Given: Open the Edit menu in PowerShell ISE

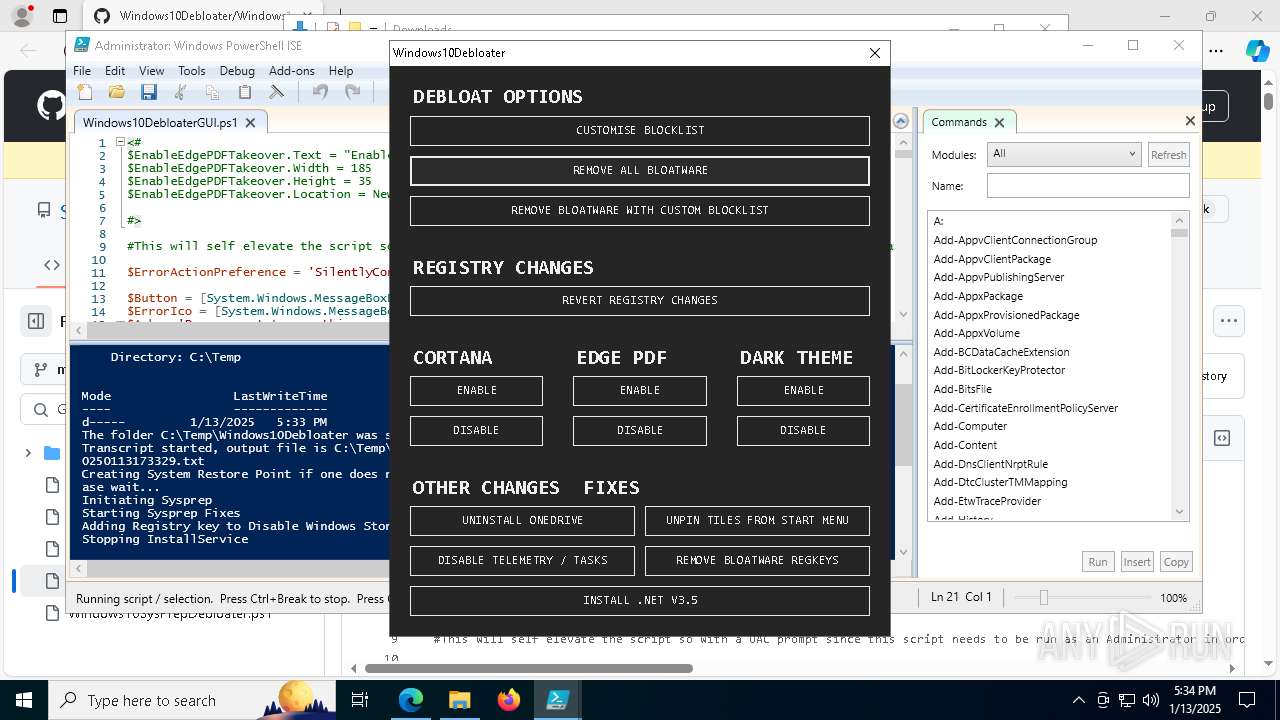Looking at the screenshot, I should (115, 71).
